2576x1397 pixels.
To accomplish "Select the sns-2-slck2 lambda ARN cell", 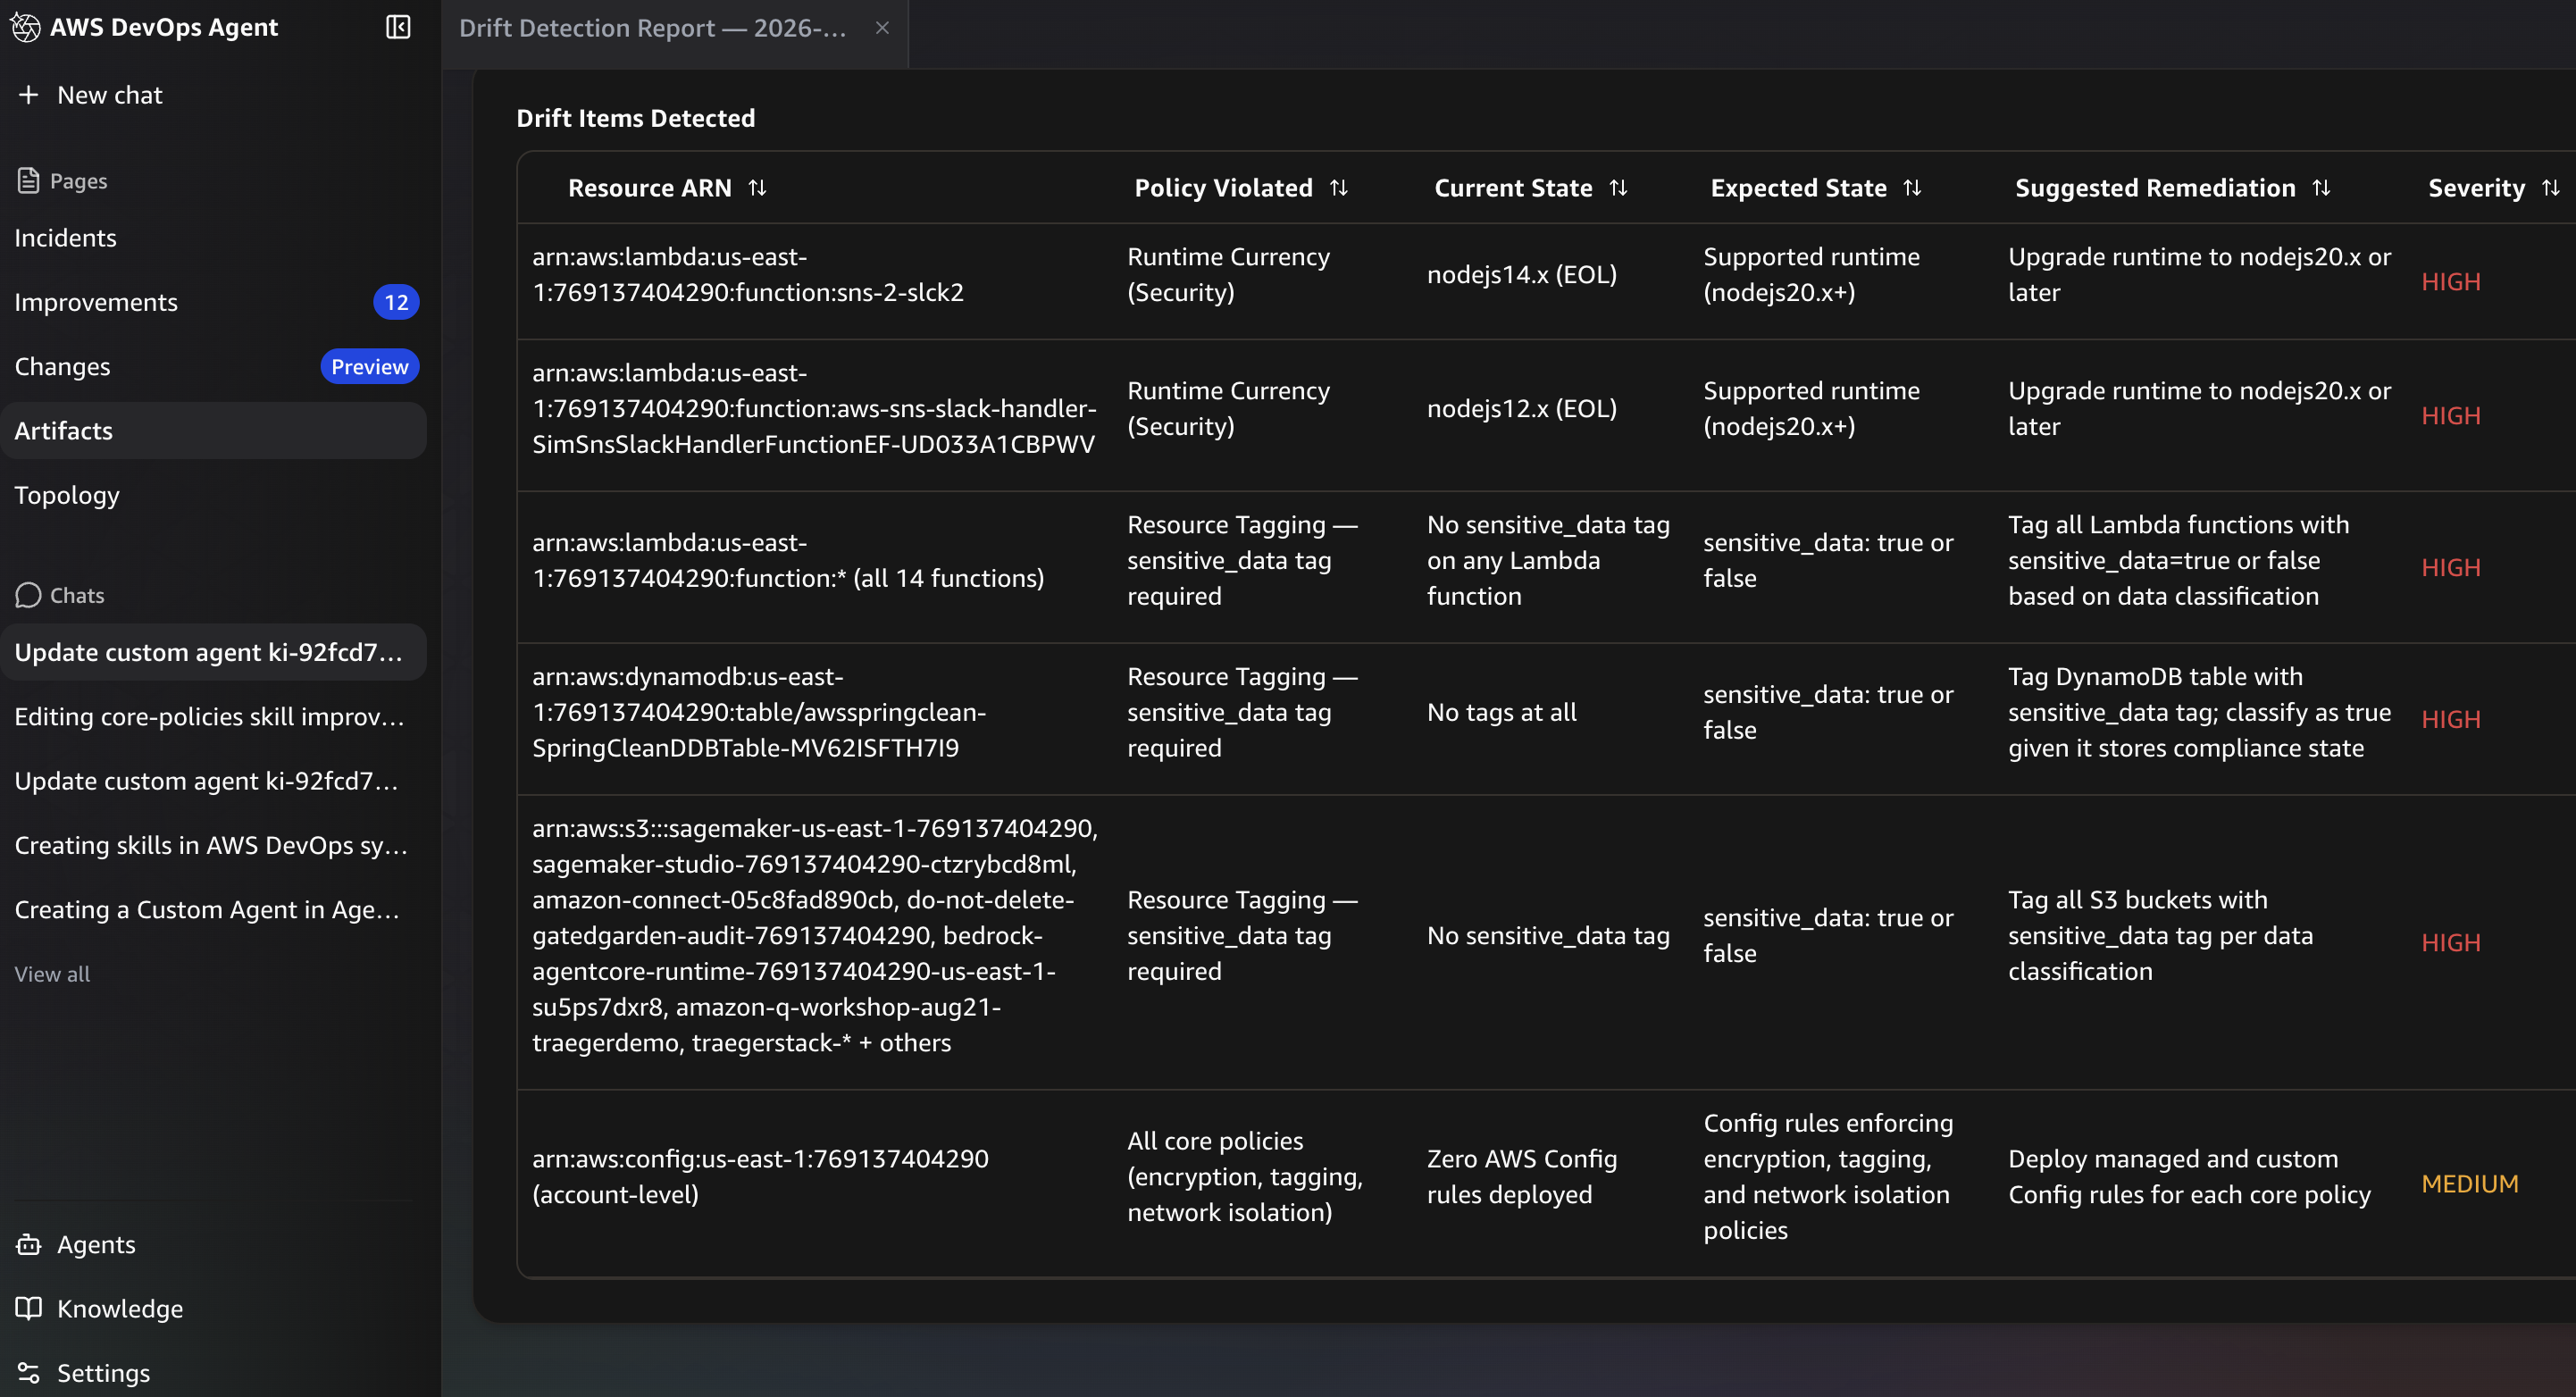I will (x=748, y=274).
